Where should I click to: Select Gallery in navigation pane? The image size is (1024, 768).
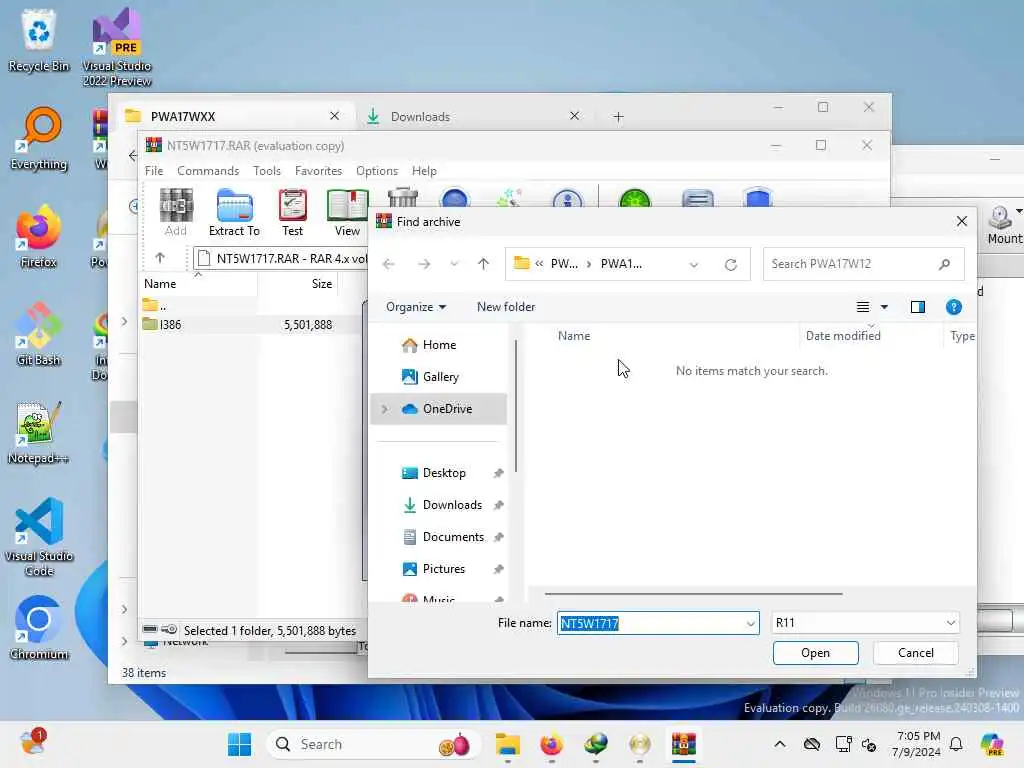[x=439, y=377]
